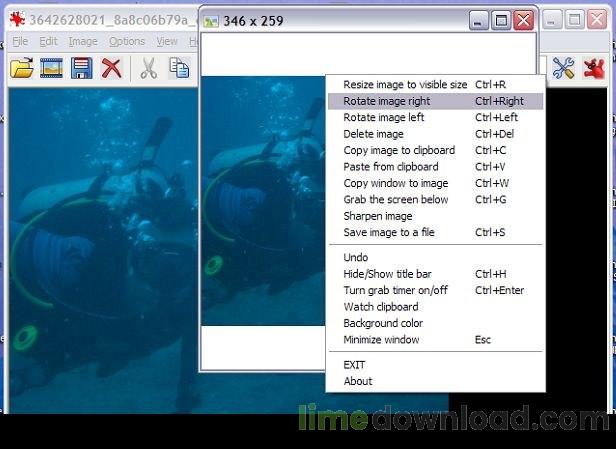
Task: Click the copy documents toolbar icon
Action: point(179,68)
